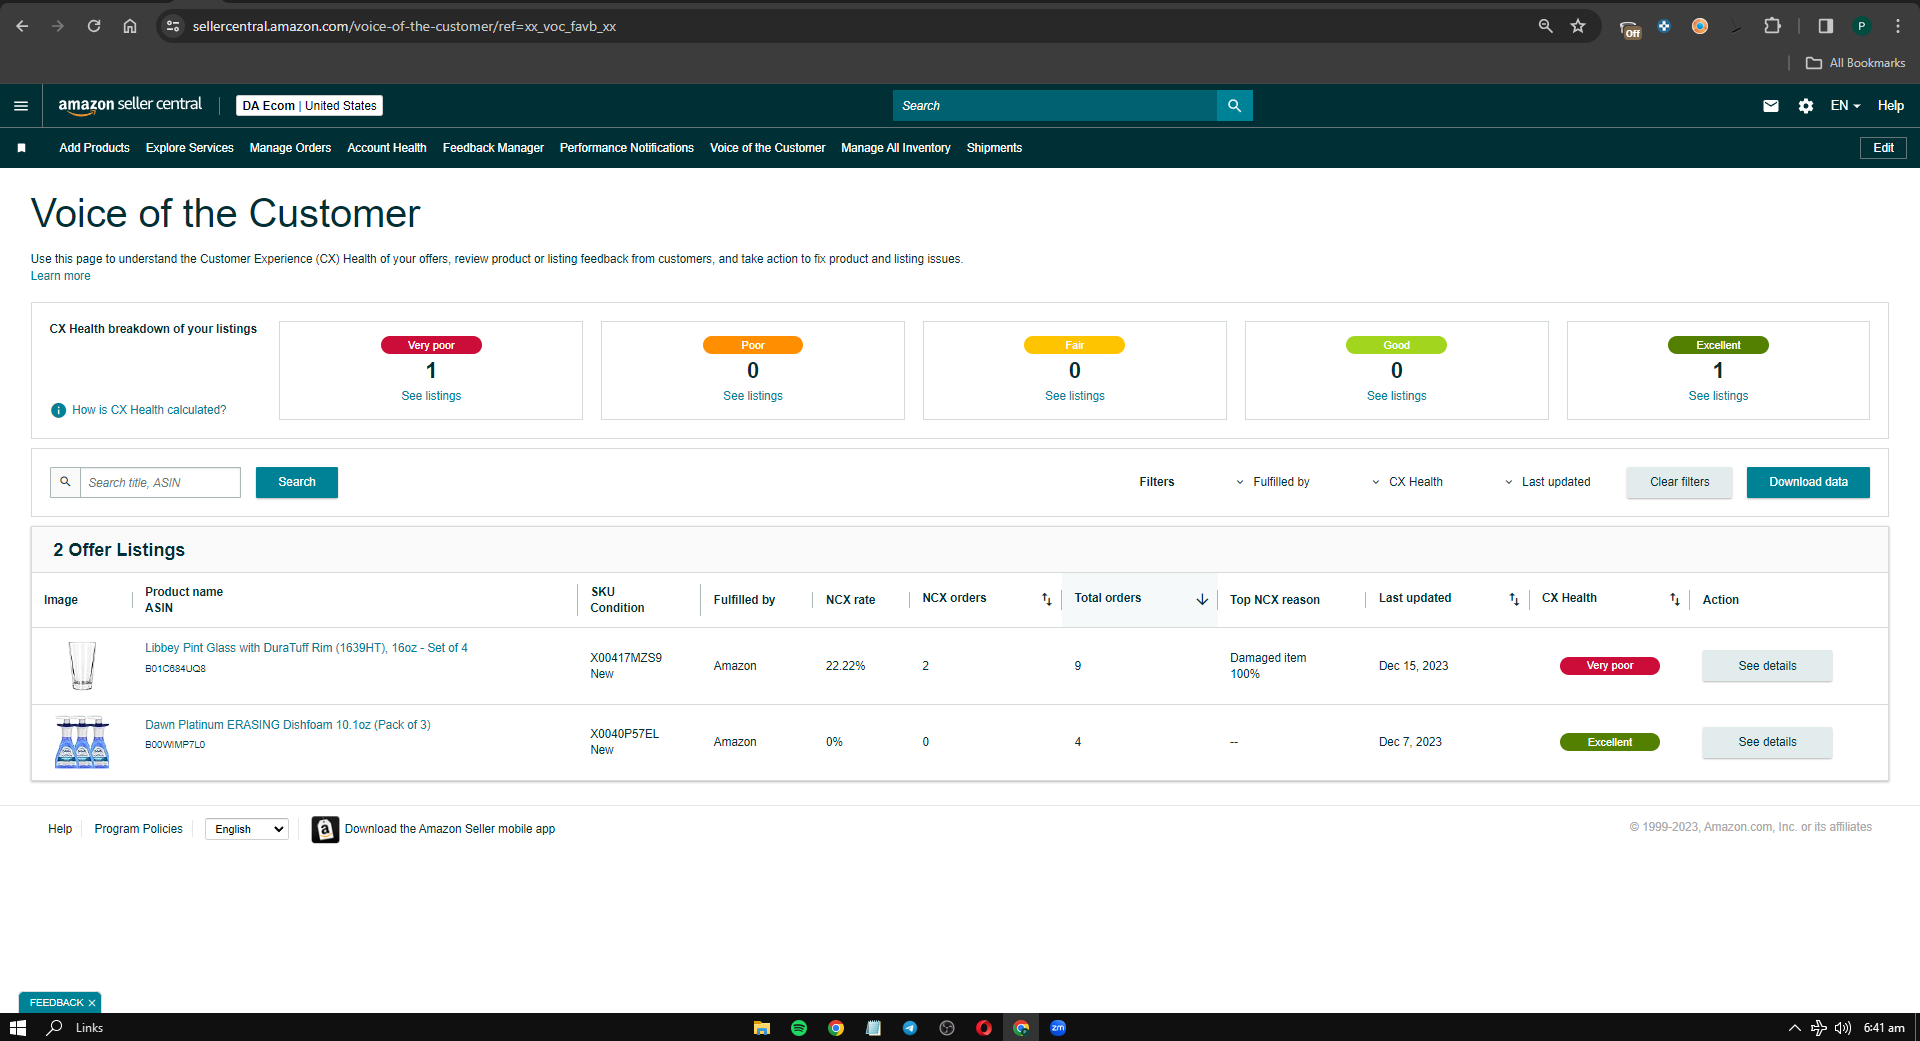Open Feedback Manager from the menu bar
1920x1041 pixels.
pos(493,148)
